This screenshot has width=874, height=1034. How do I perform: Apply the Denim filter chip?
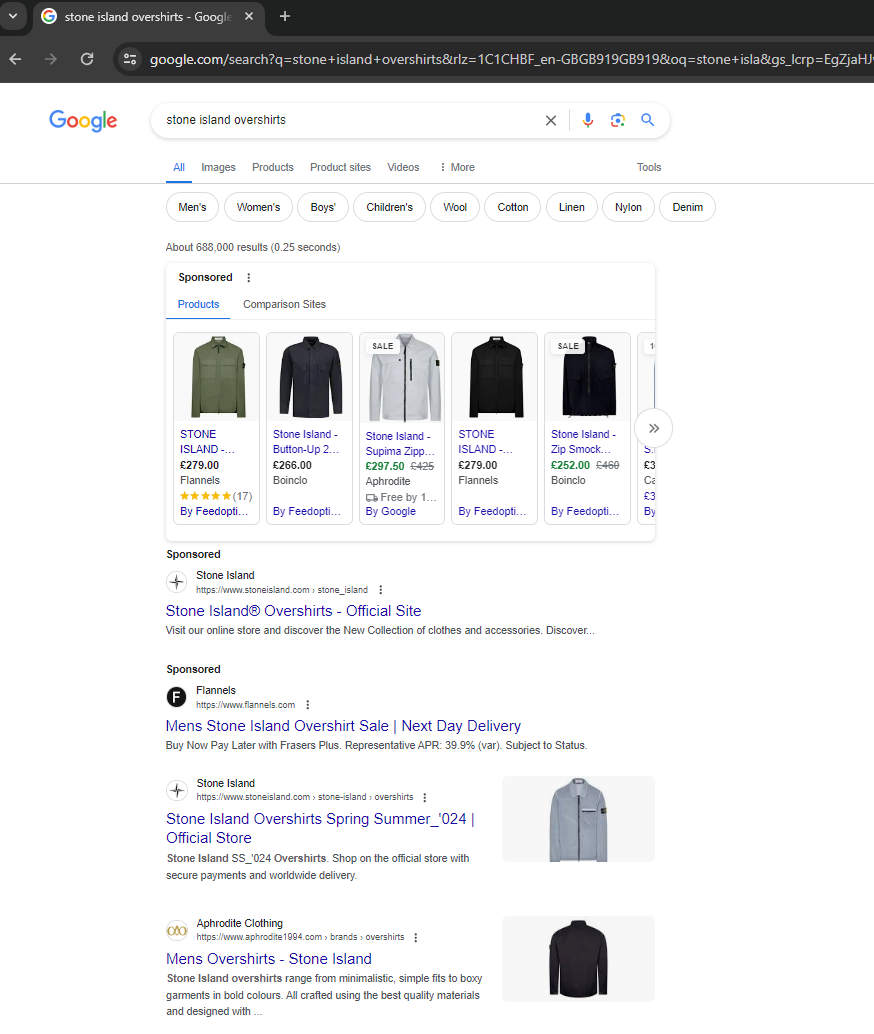point(687,207)
